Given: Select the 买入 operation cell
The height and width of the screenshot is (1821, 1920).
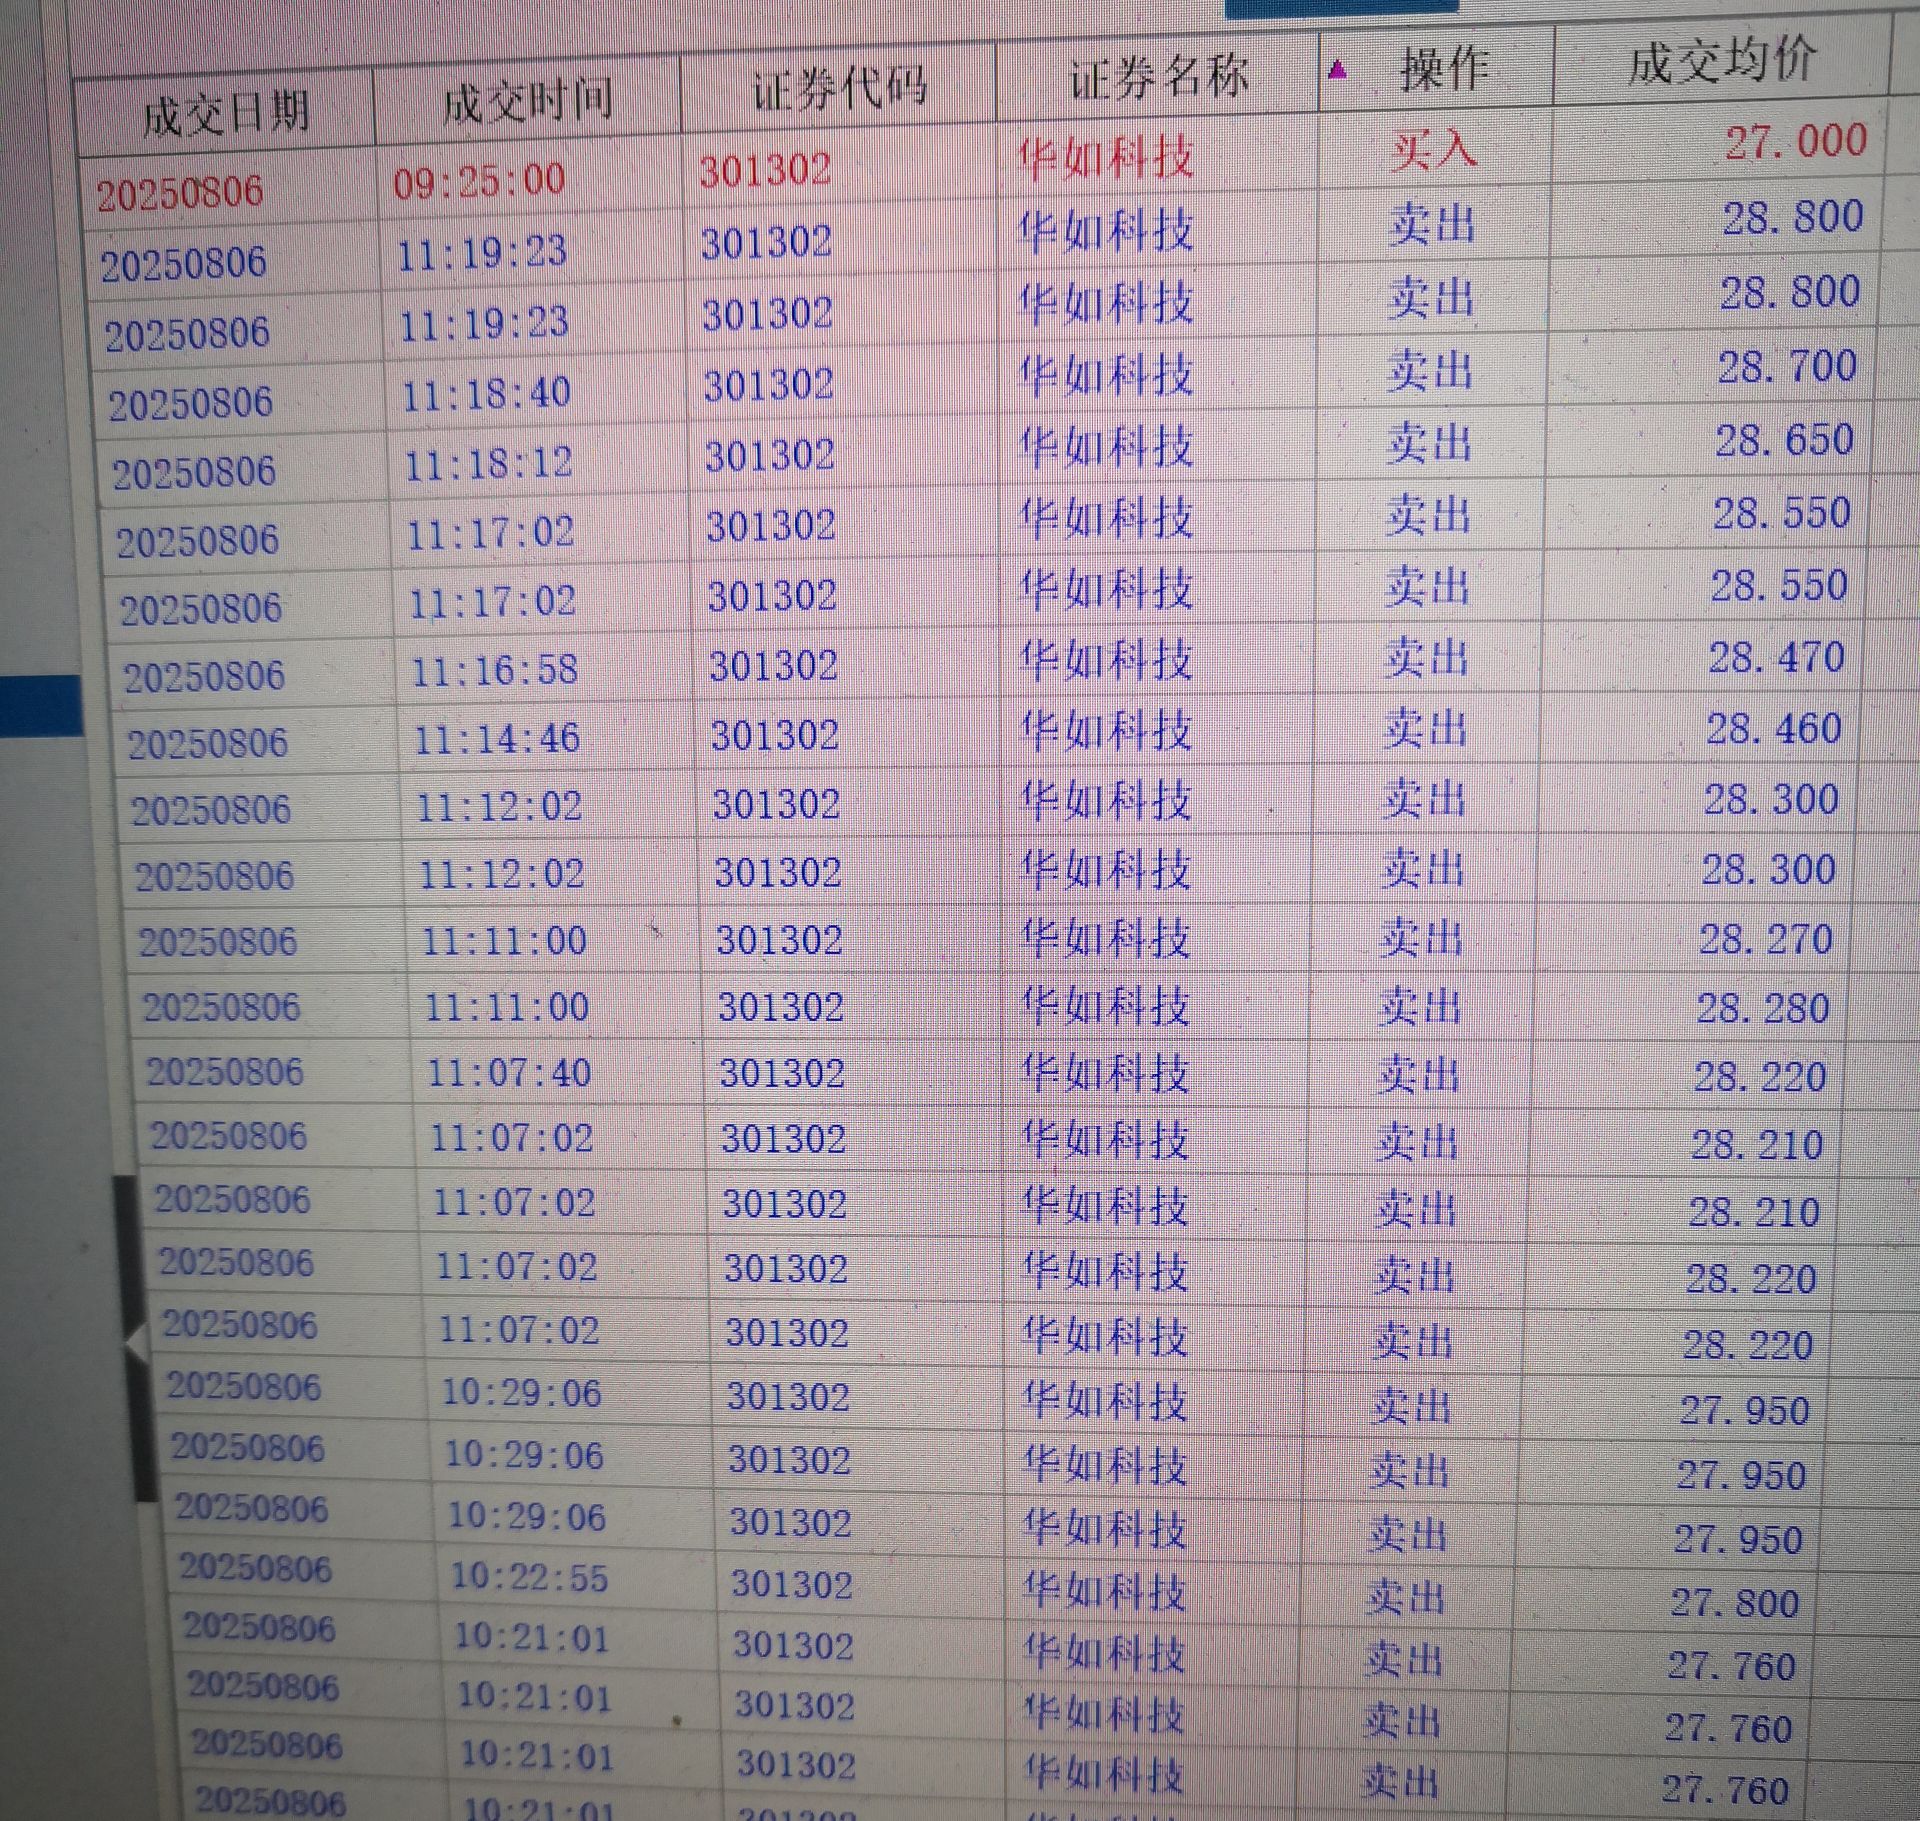Looking at the screenshot, I should (x=1434, y=150).
